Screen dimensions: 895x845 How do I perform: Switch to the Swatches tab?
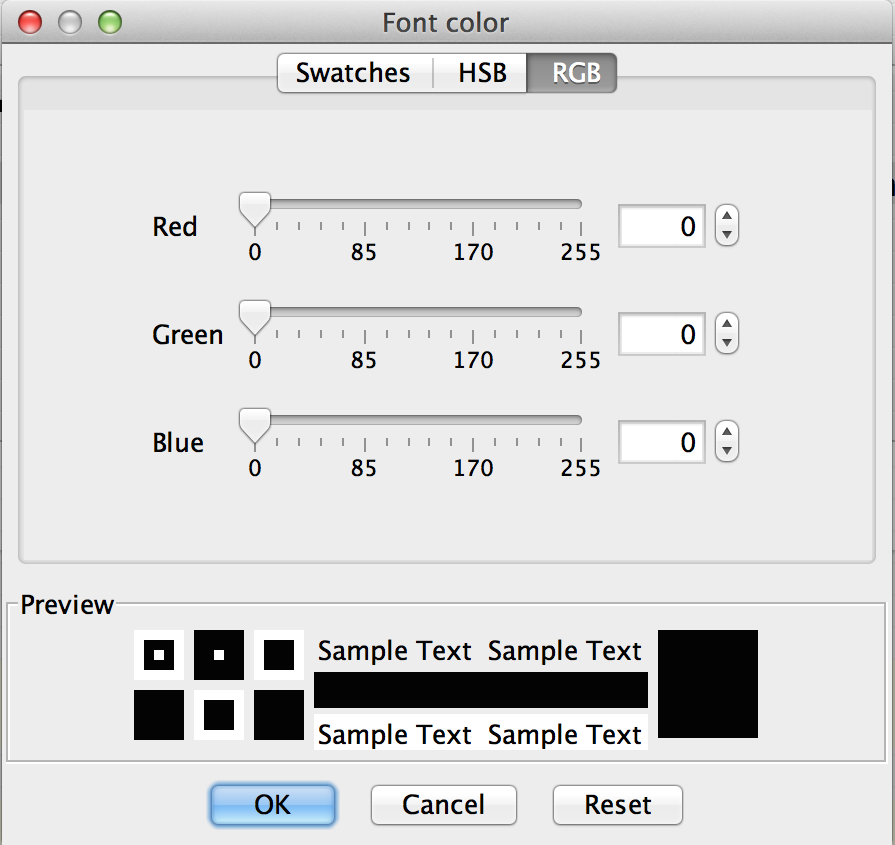[353, 73]
